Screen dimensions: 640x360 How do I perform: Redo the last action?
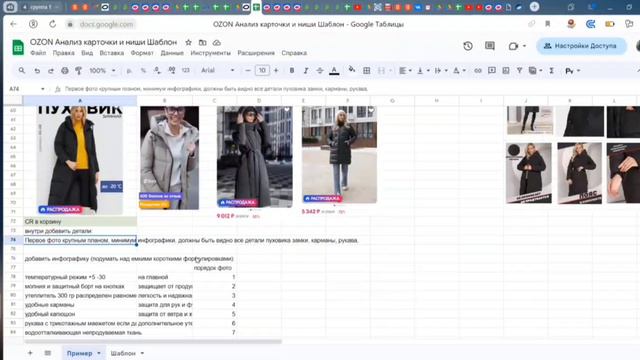[51, 71]
